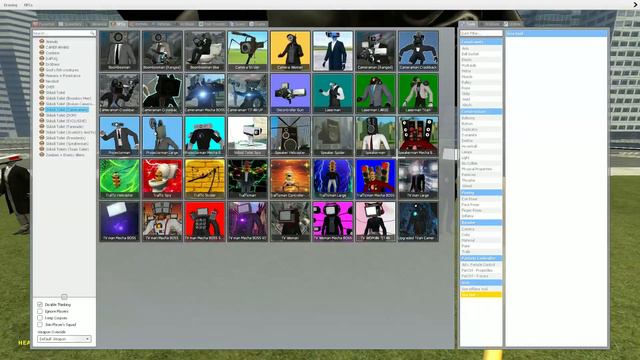Spawn the Laserman on teal background
The height and width of the screenshot is (360, 640).
tap(333, 93)
